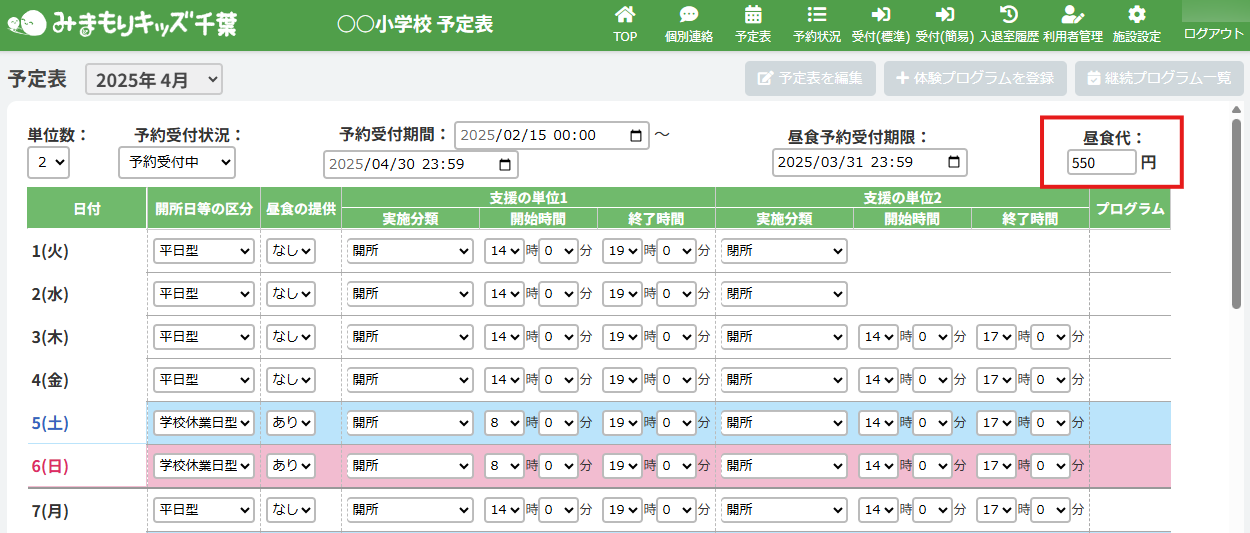1250x533 pixels.
Task: Click ログアウト link
Action: point(1213,34)
